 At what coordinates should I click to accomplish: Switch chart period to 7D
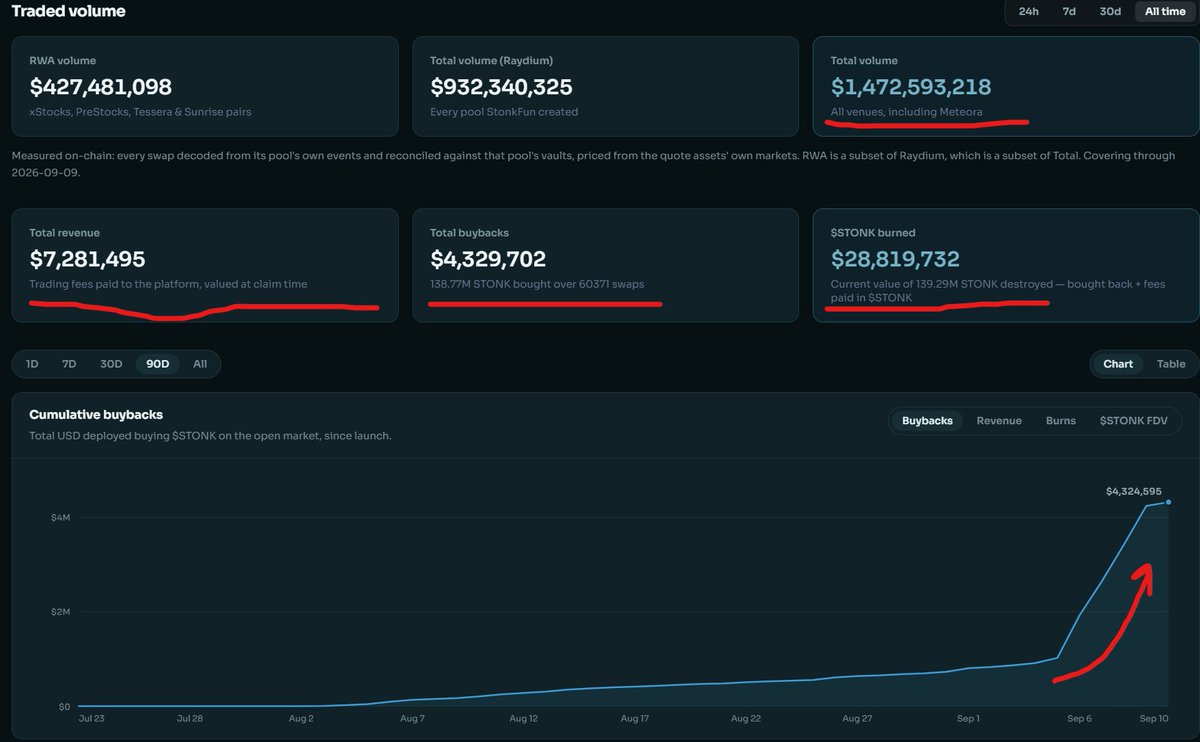[x=69, y=364]
